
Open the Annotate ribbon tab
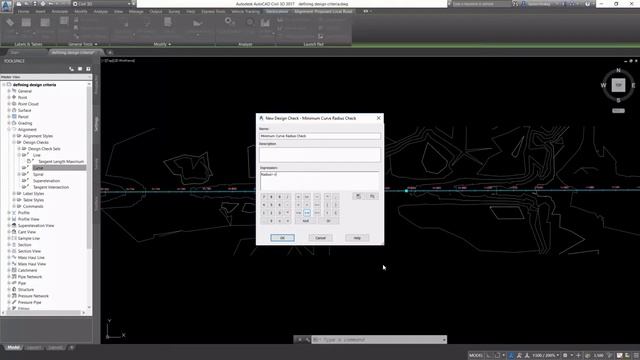pos(60,11)
